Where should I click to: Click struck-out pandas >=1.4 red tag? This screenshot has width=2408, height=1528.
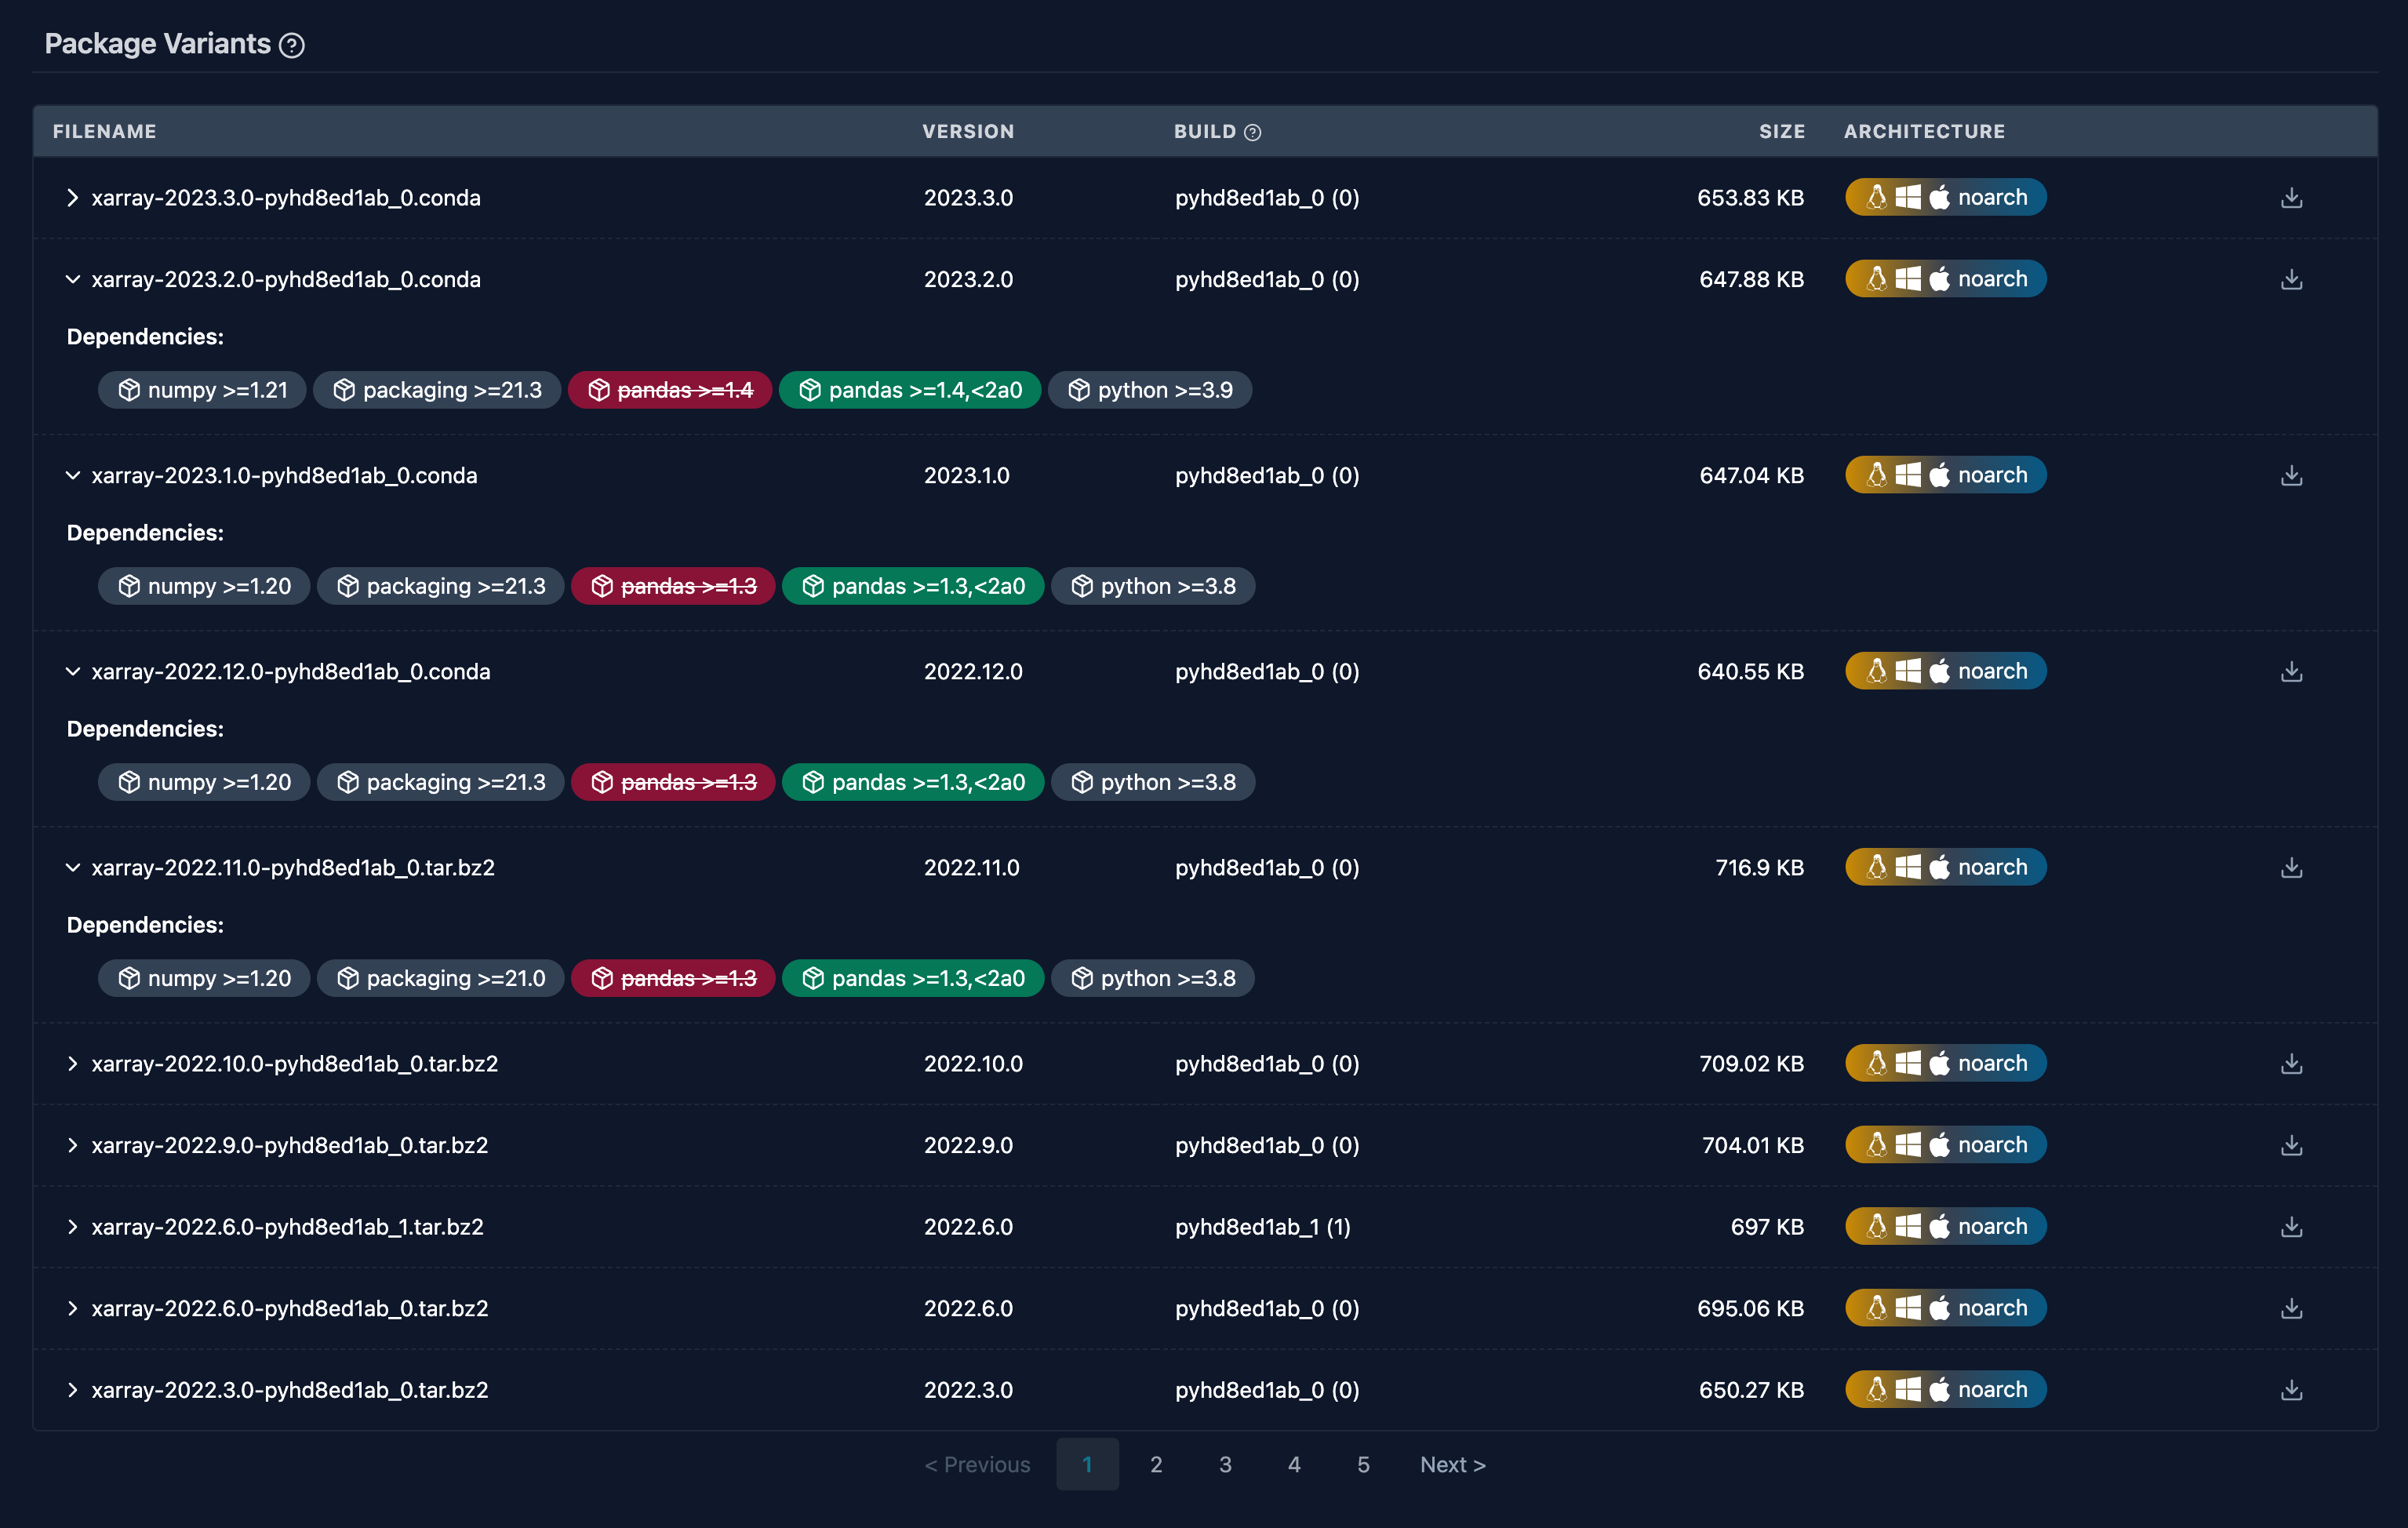pyautogui.click(x=670, y=390)
